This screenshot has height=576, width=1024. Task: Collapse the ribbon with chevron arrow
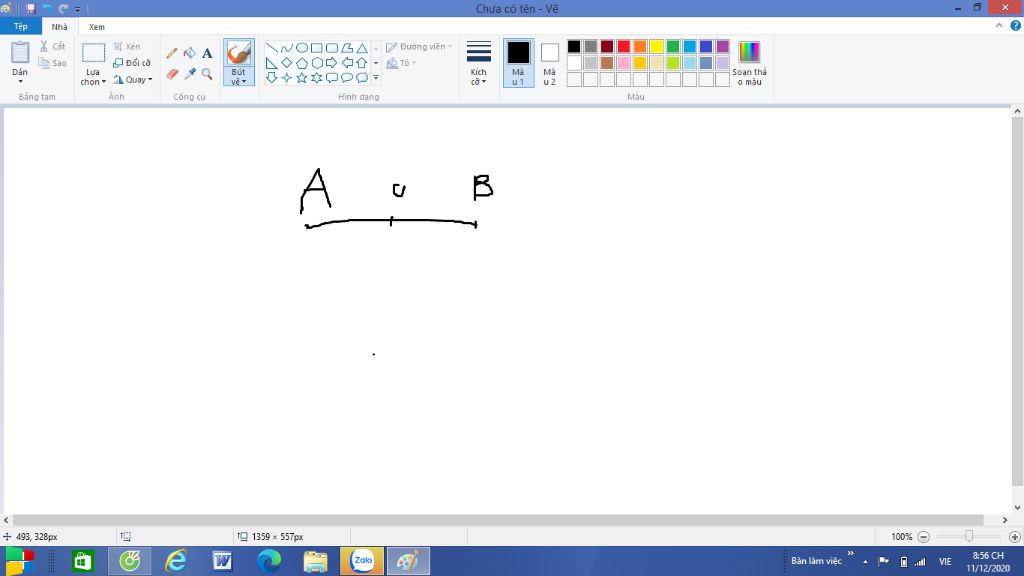999,25
